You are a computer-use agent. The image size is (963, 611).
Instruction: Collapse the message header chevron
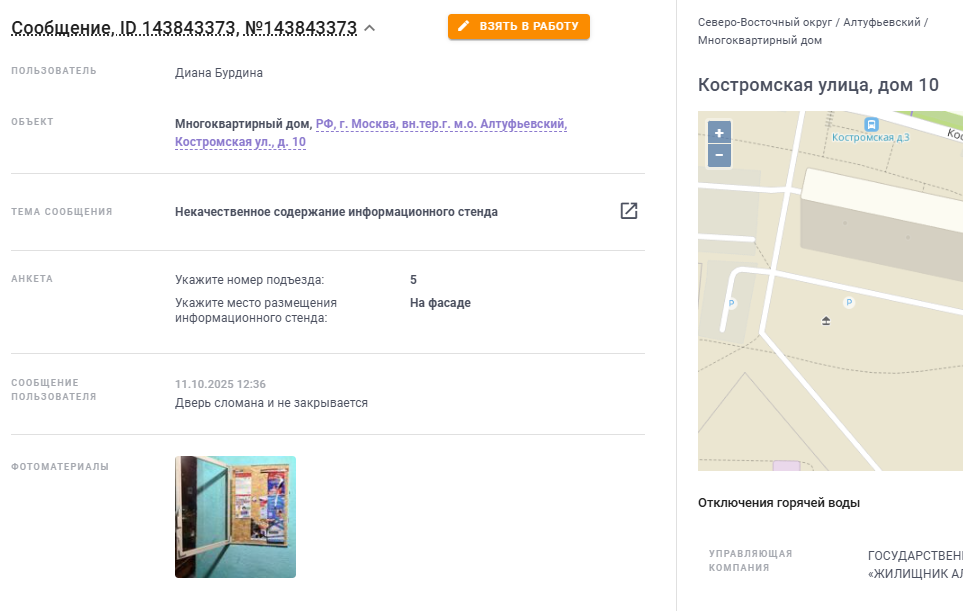(x=370, y=28)
